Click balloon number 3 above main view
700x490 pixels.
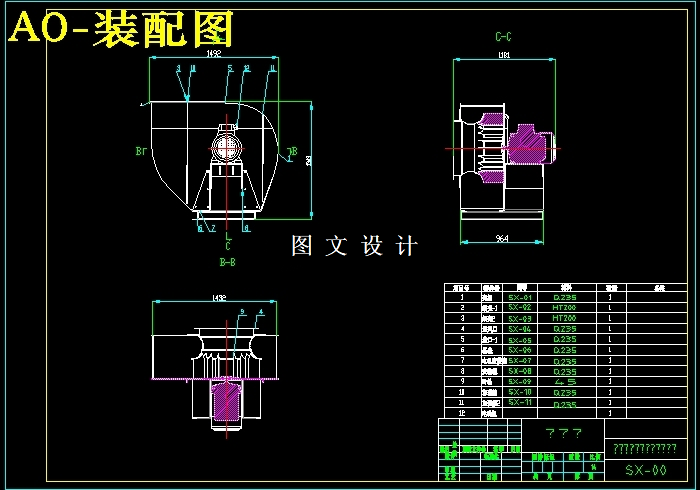click(x=179, y=68)
